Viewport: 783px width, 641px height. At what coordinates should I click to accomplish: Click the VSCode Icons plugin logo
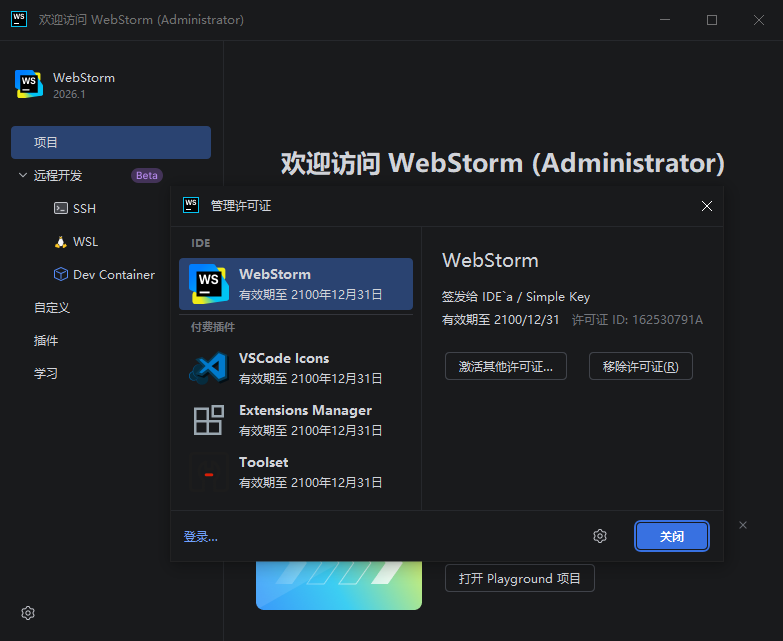(209, 367)
